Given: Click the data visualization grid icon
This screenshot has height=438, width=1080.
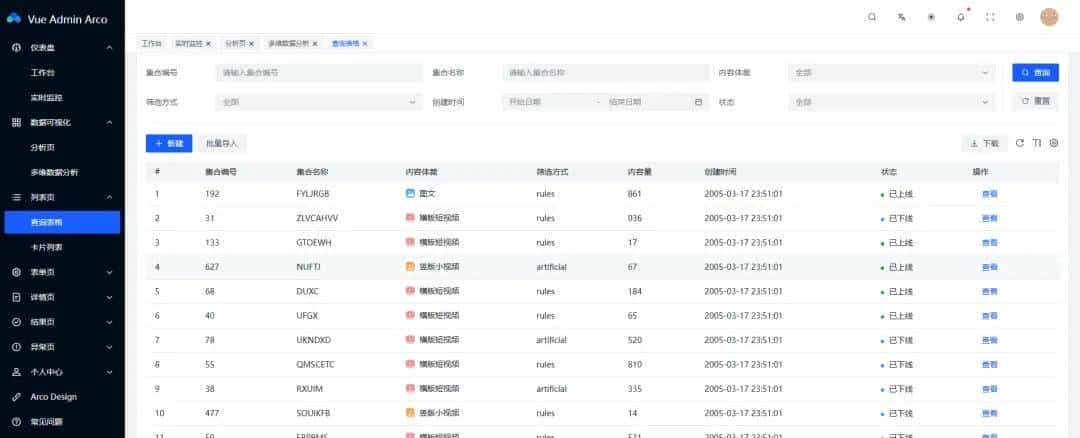Looking at the screenshot, I should [x=17, y=123].
